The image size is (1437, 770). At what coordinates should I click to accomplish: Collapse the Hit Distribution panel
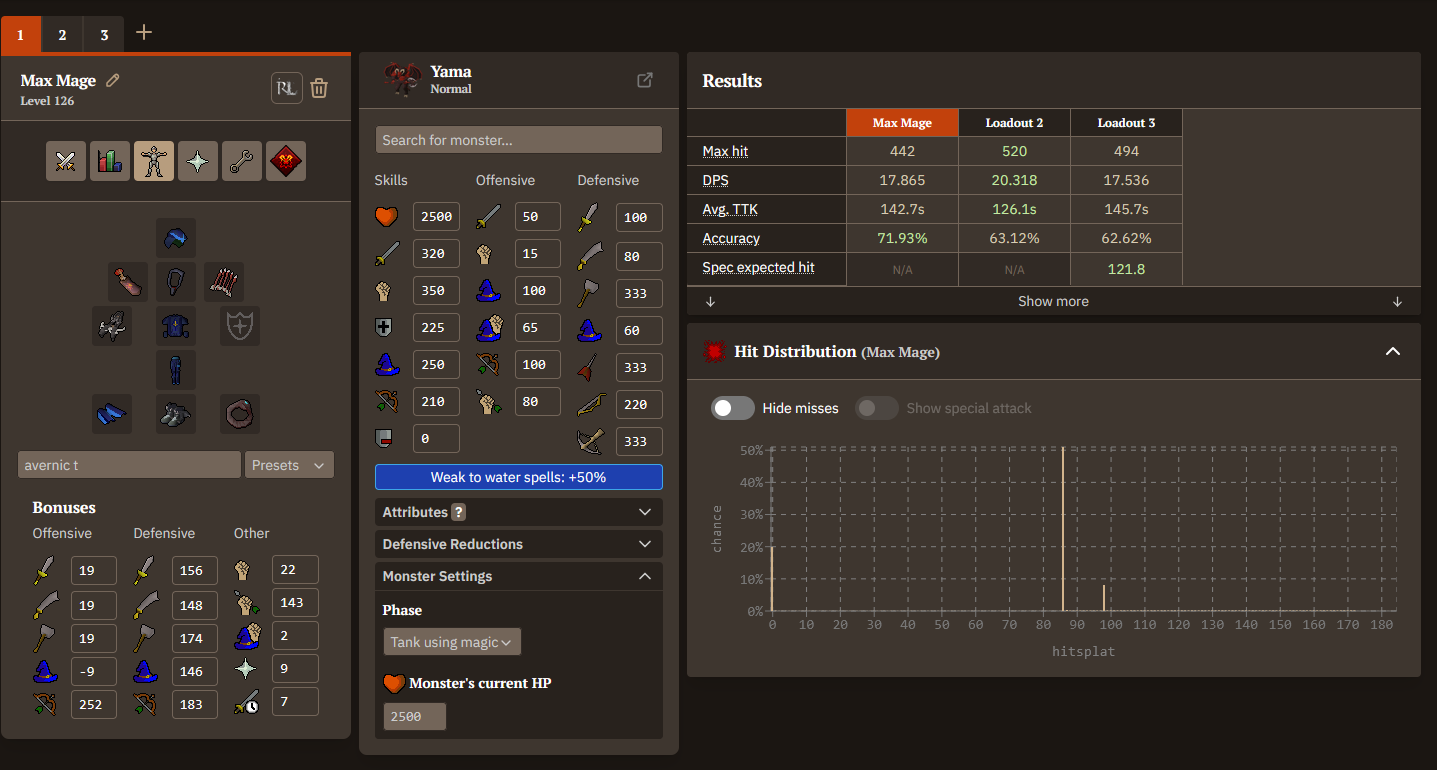coord(1393,352)
